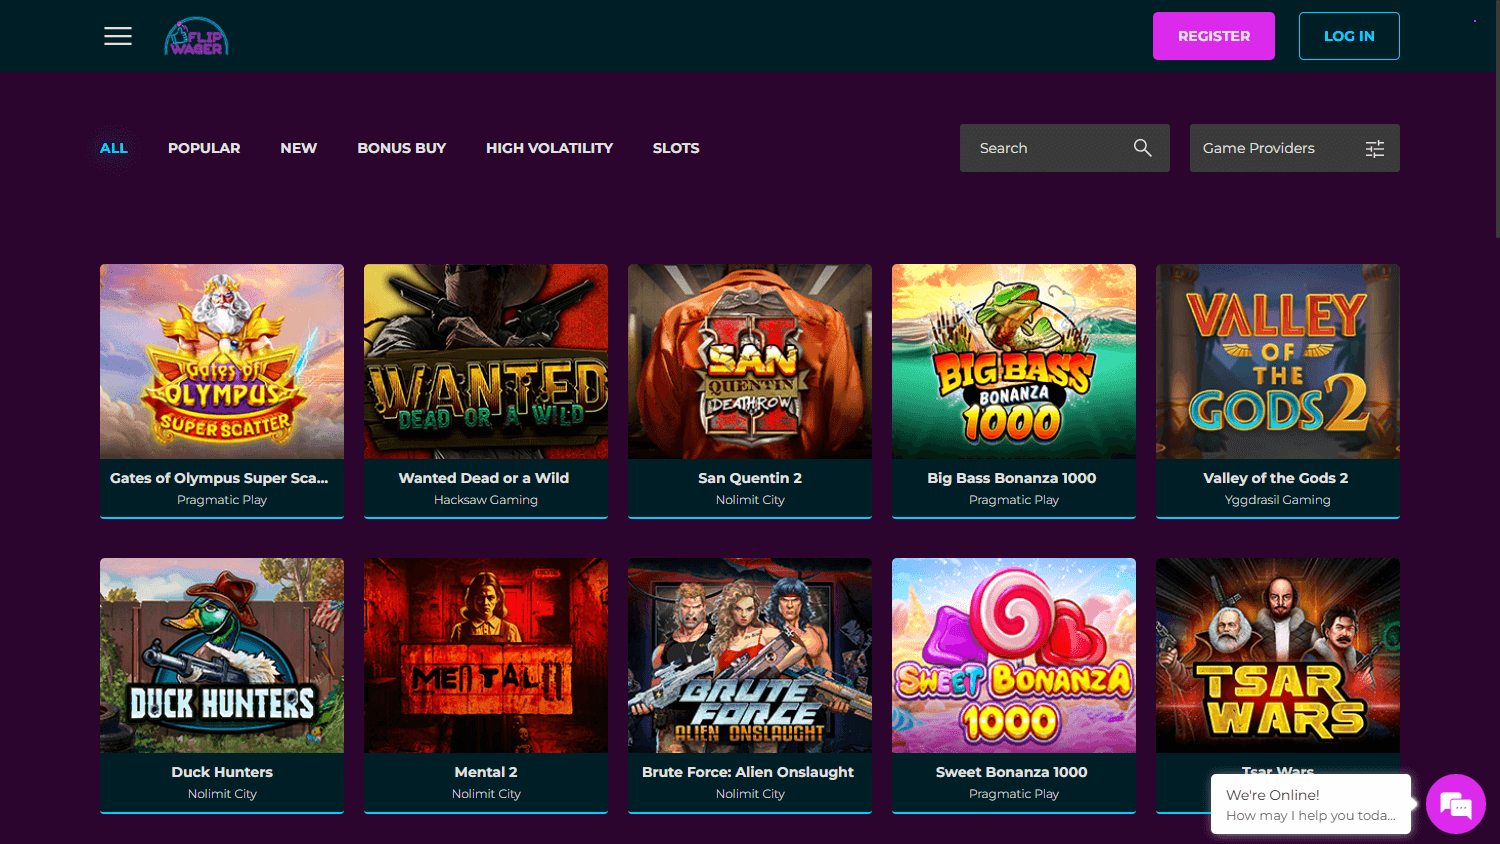Screen dimensions: 1500x844
Task: Click the 'Duck Hunters' title text
Action: (x=222, y=772)
